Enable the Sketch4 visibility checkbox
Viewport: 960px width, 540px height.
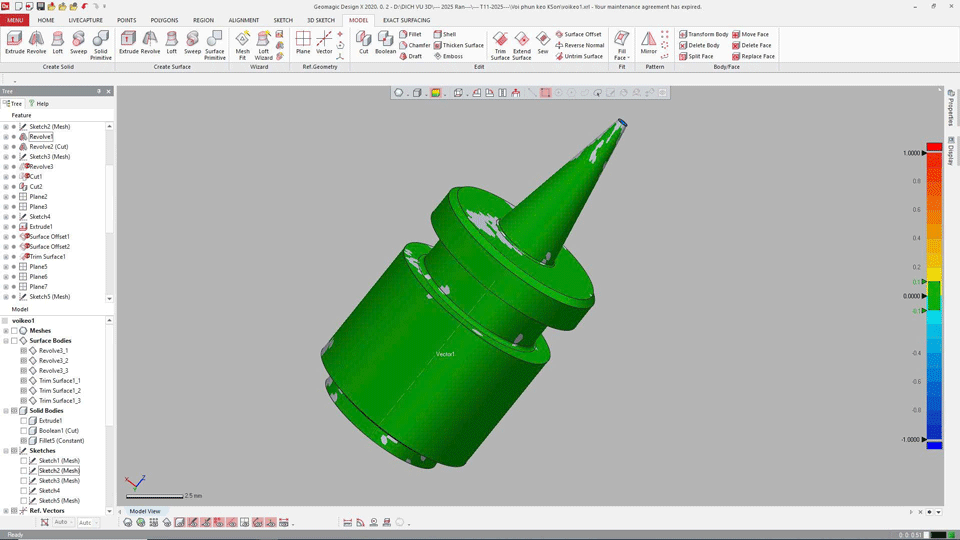[x=24, y=491]
